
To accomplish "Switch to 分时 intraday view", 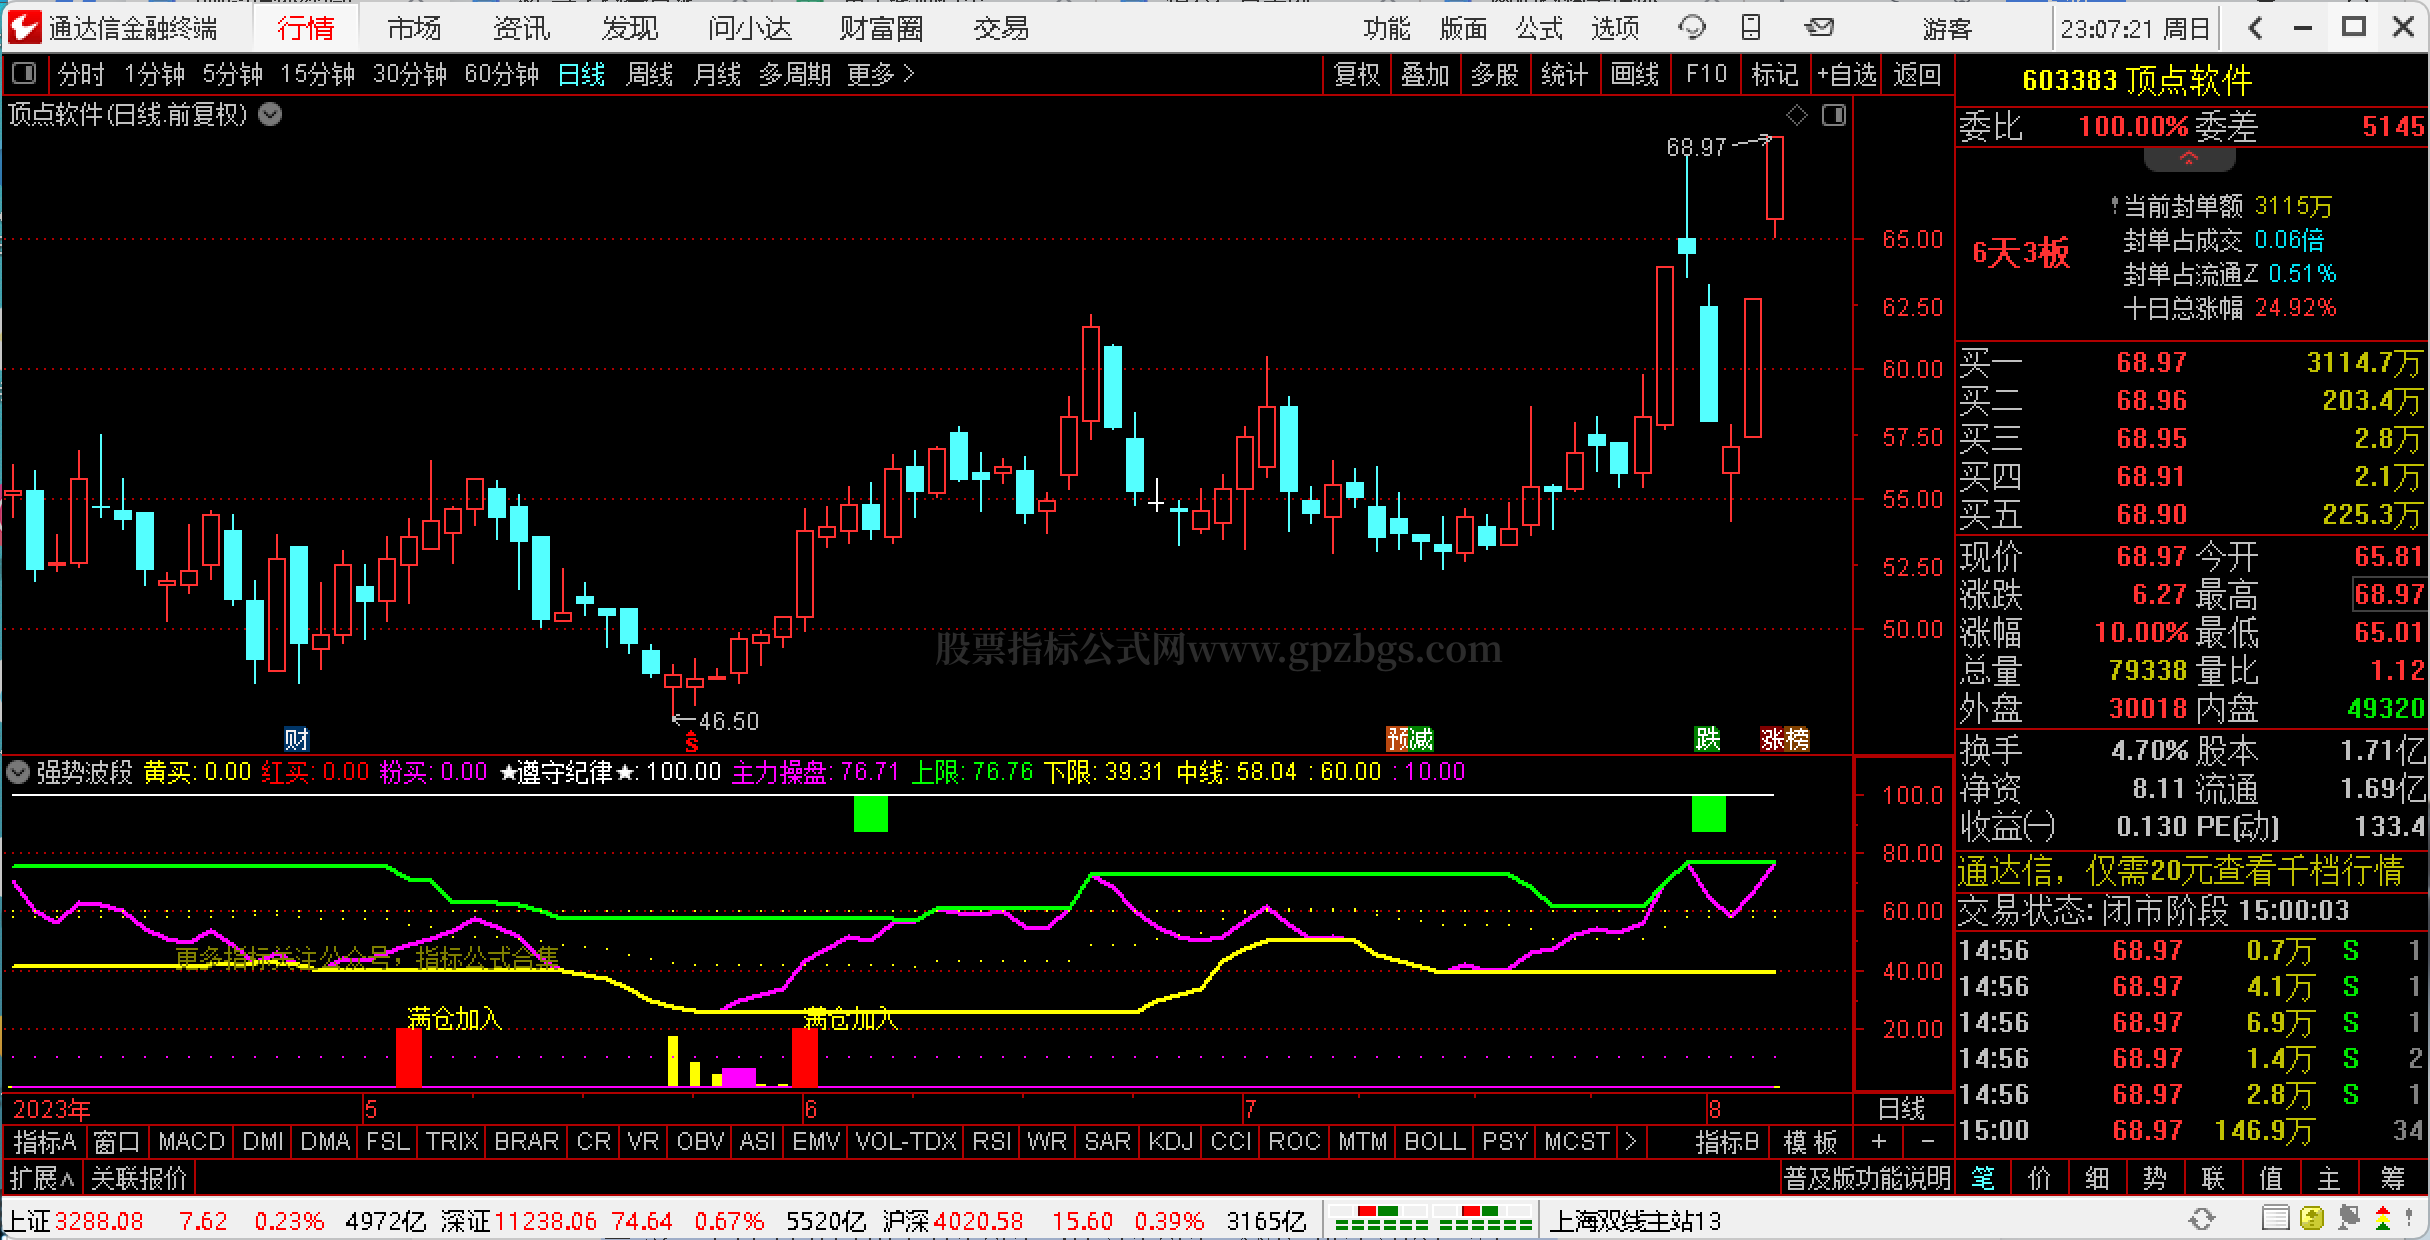I will click(x=81, y=74).
